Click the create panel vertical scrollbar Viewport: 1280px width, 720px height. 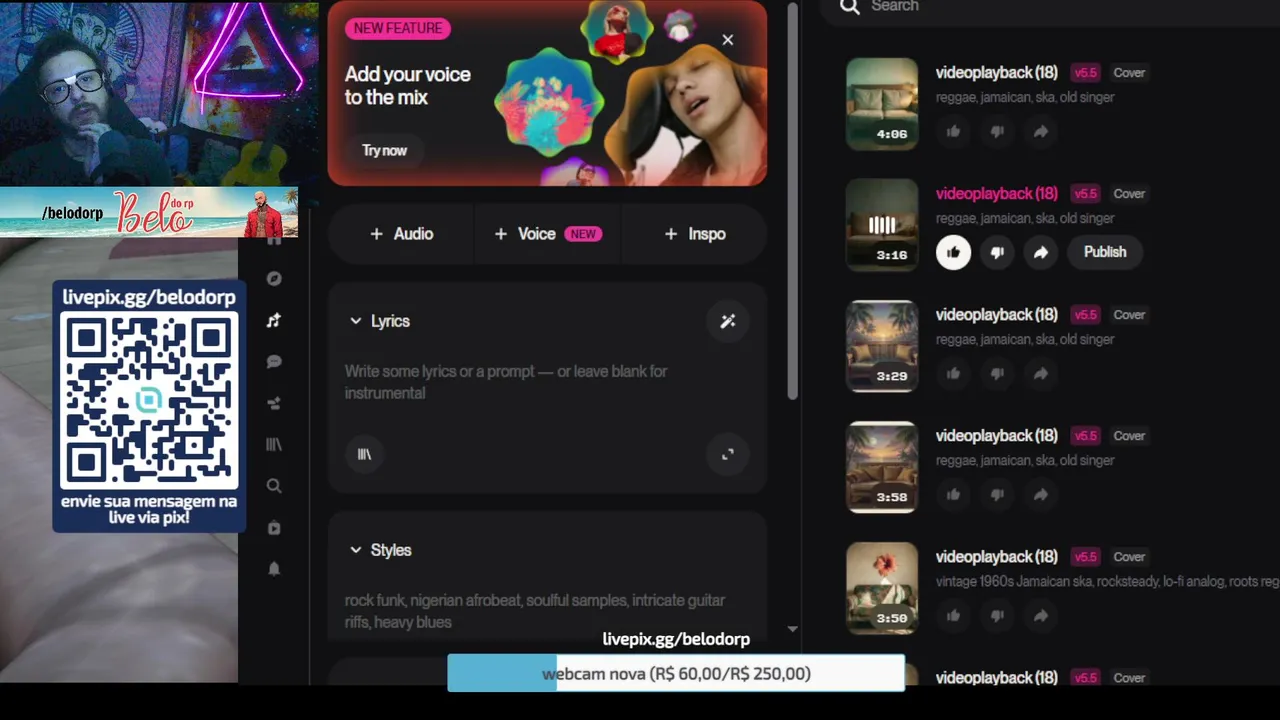[x=792, y=200]
